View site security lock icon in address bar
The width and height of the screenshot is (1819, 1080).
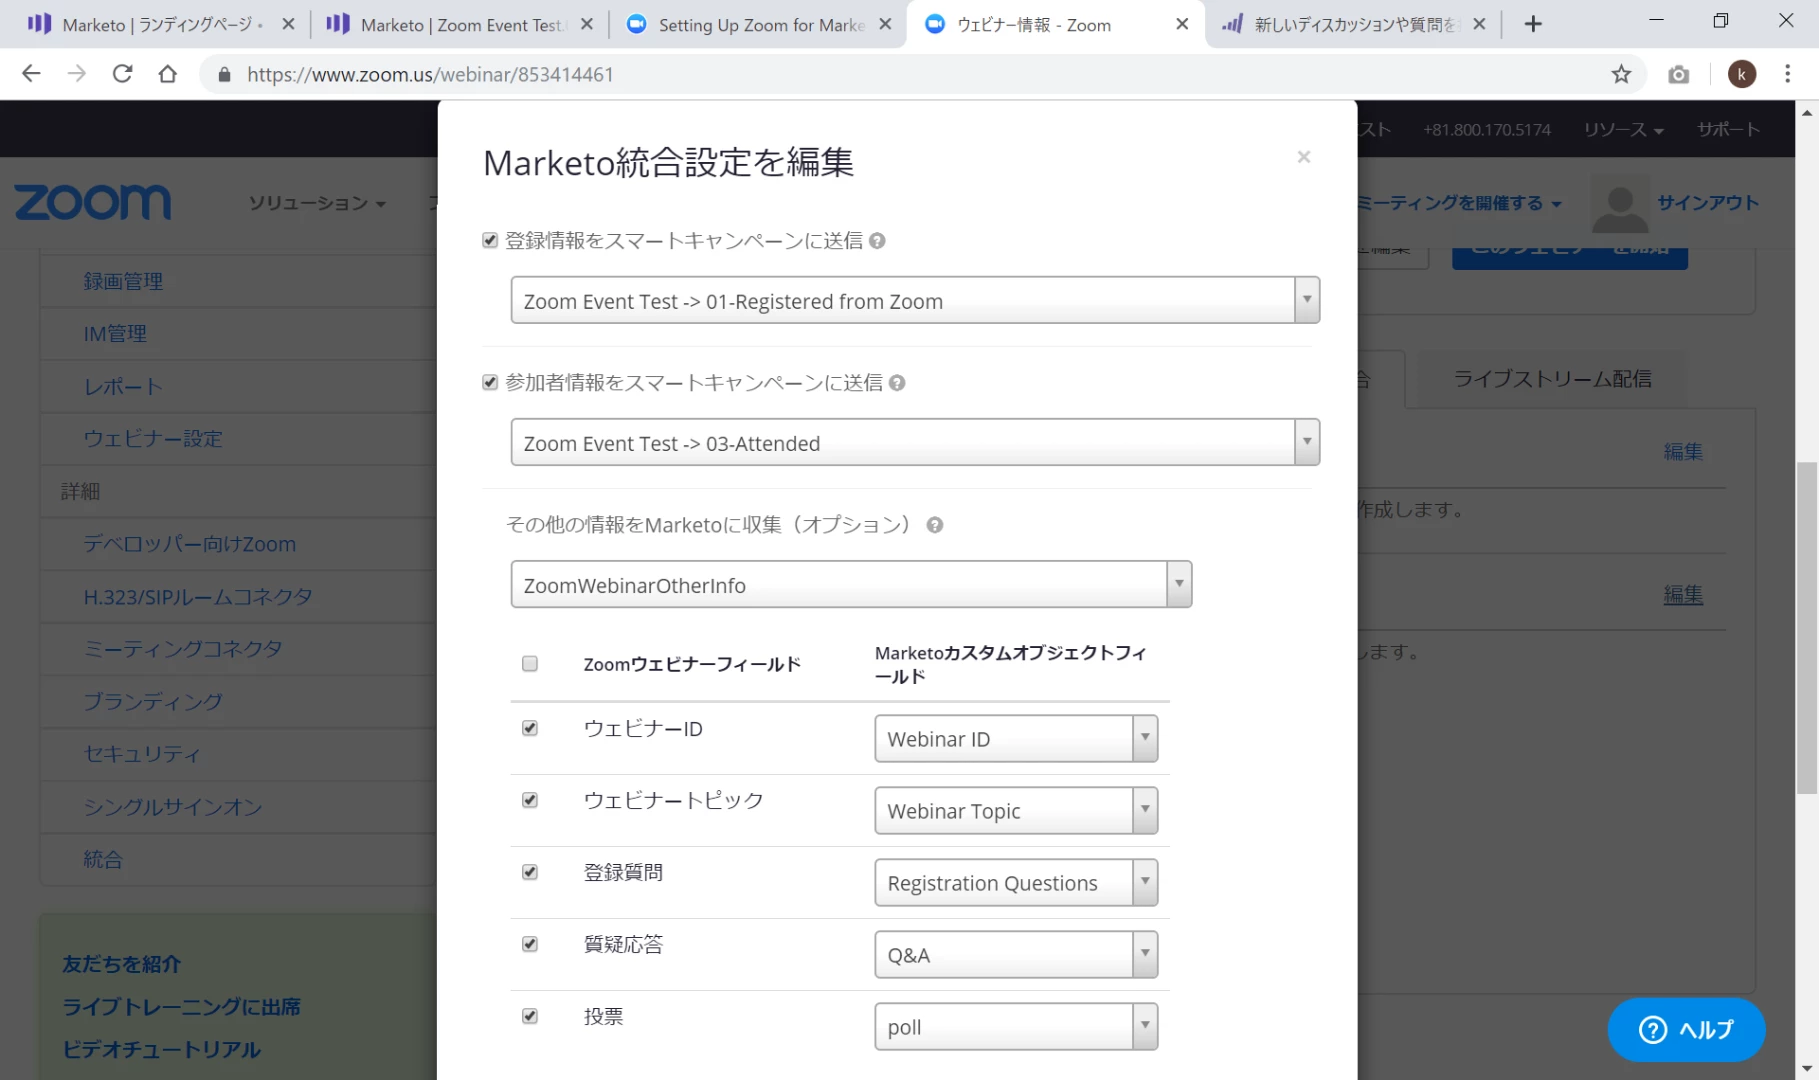click(x=224, y=74)
